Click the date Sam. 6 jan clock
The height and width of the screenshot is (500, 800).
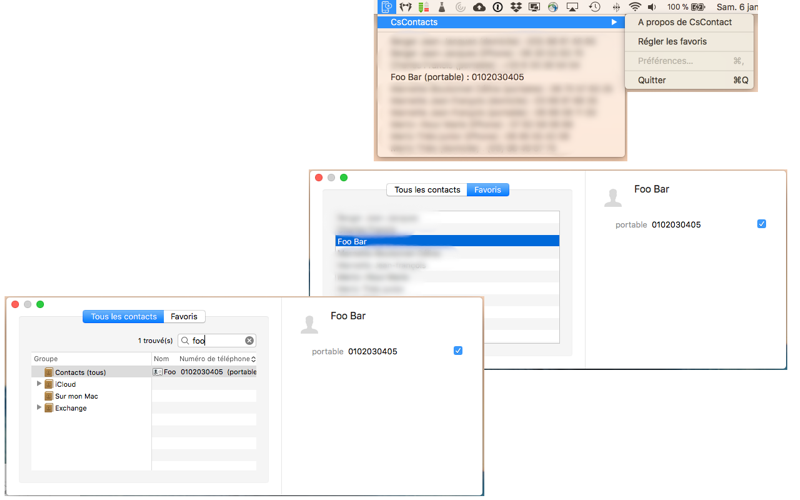[x=737, y=7]
